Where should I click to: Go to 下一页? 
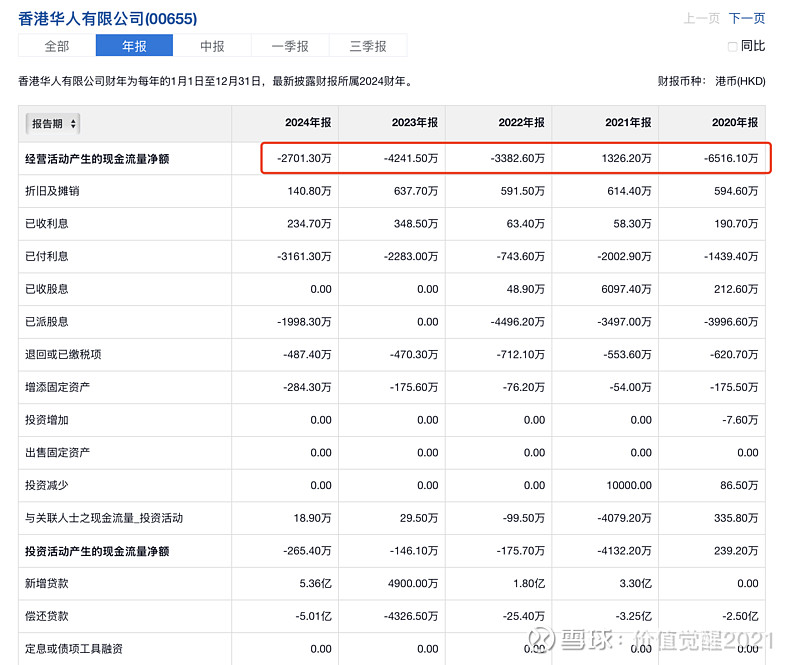747,18
